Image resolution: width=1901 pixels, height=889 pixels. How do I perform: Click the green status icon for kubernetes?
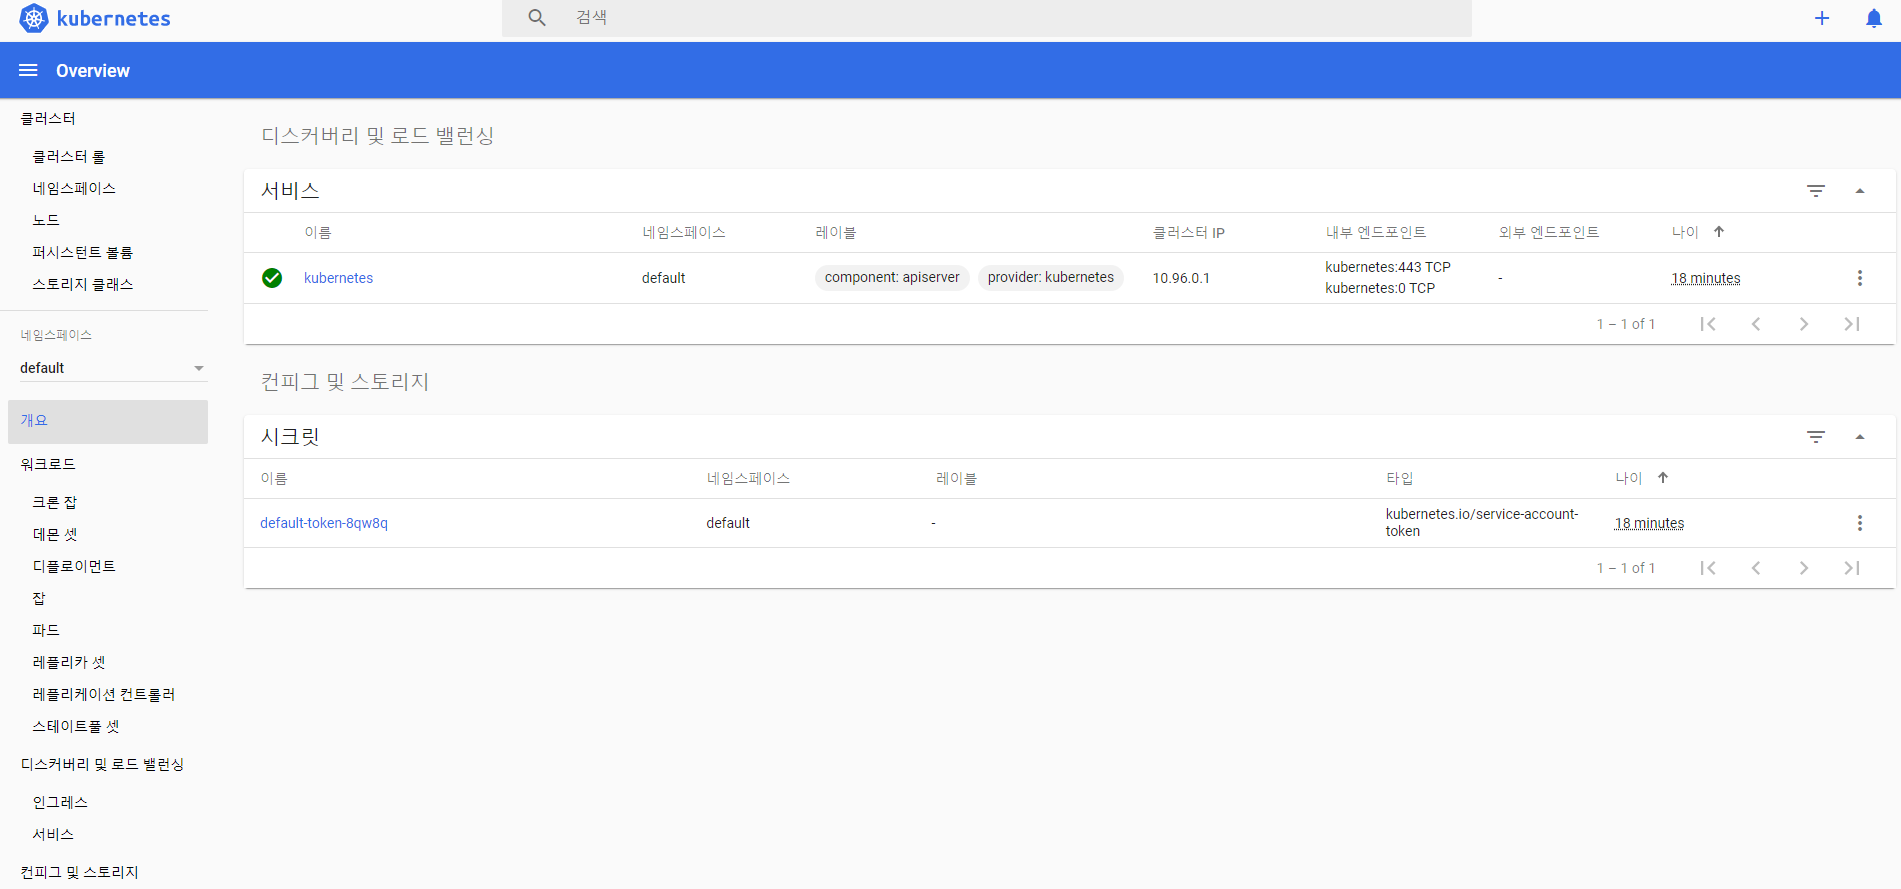(272, 278)
